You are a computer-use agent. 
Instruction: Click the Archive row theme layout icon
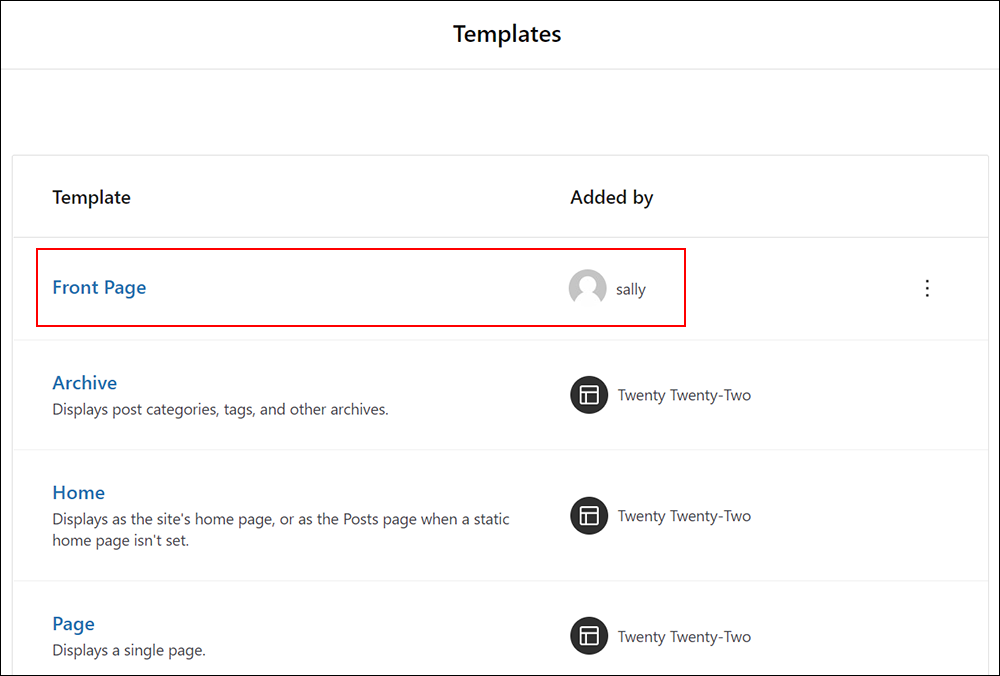click(x=589, y=395)
